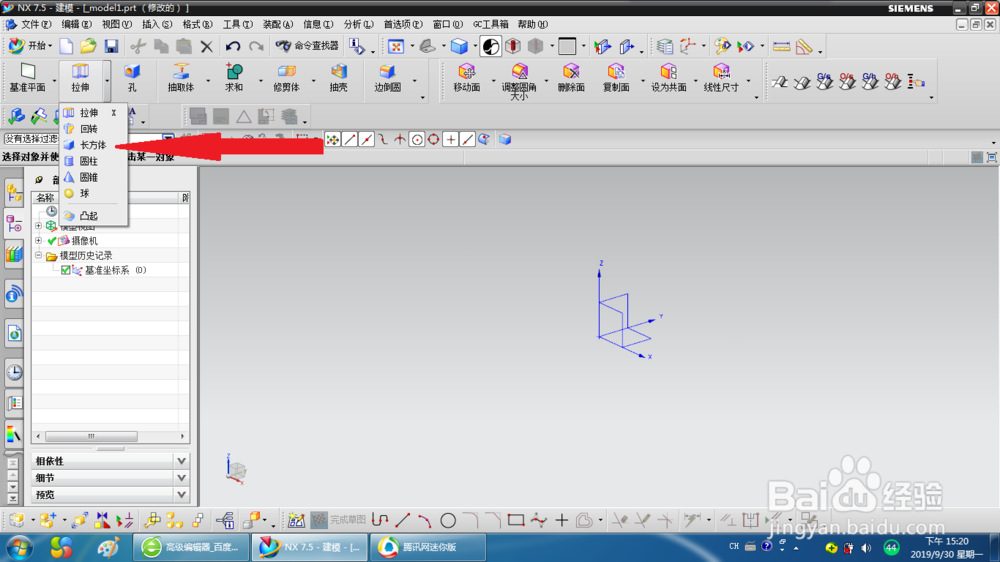Select the 抽壳 shell tool
The image size is (1000, 562).
339,78
